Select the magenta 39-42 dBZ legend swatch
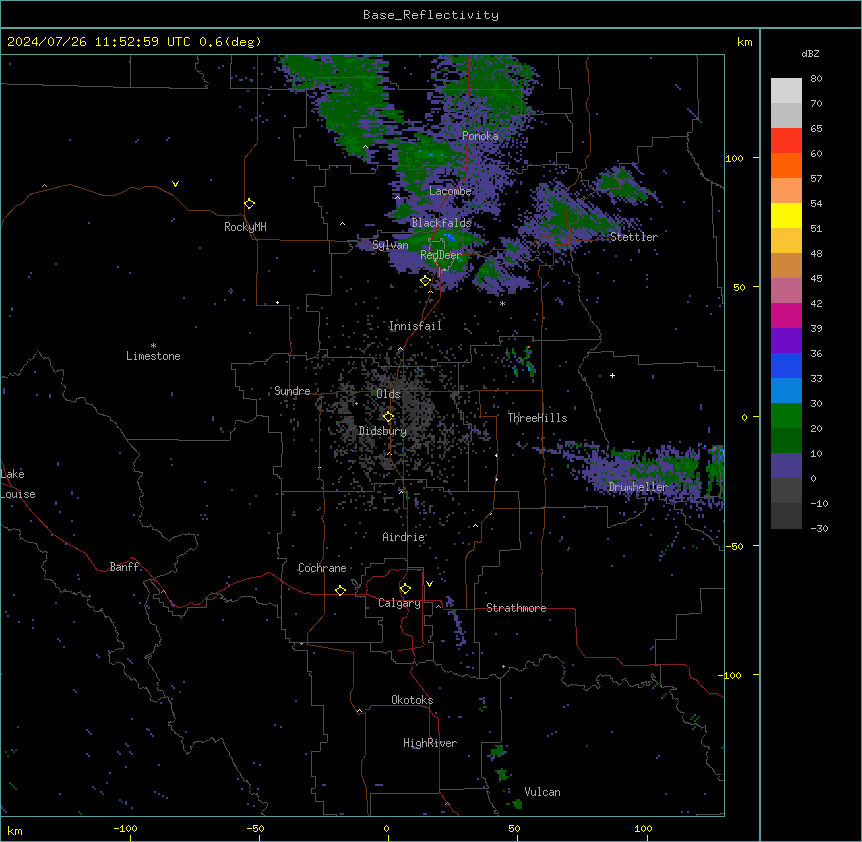862x842 pixels. point(786,315)
